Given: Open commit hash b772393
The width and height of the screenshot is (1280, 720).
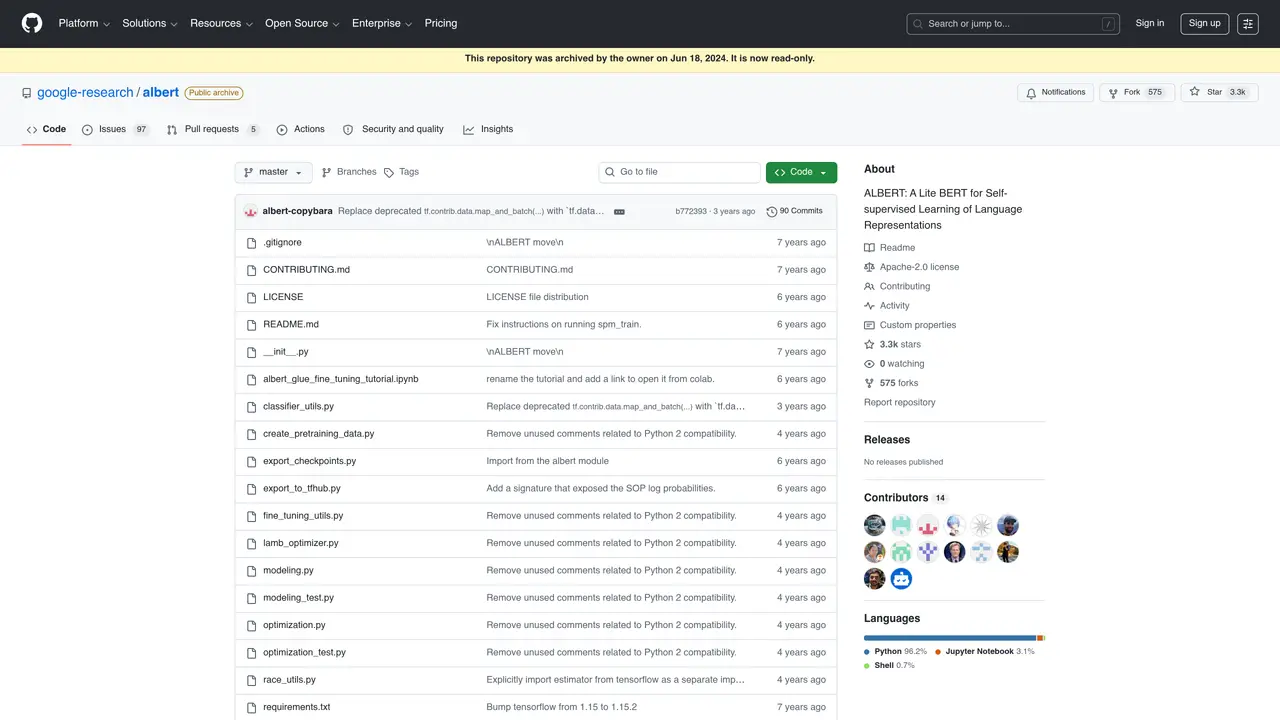Looking at the screenshot, I should pyautogui.click(x=691, y=212).
